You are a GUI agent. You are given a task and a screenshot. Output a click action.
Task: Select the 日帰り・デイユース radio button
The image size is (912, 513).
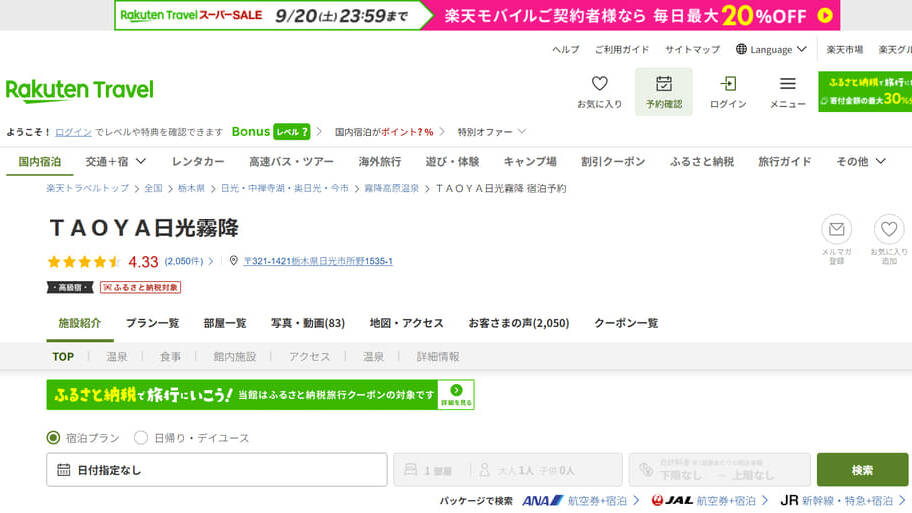tap(140, 437)
